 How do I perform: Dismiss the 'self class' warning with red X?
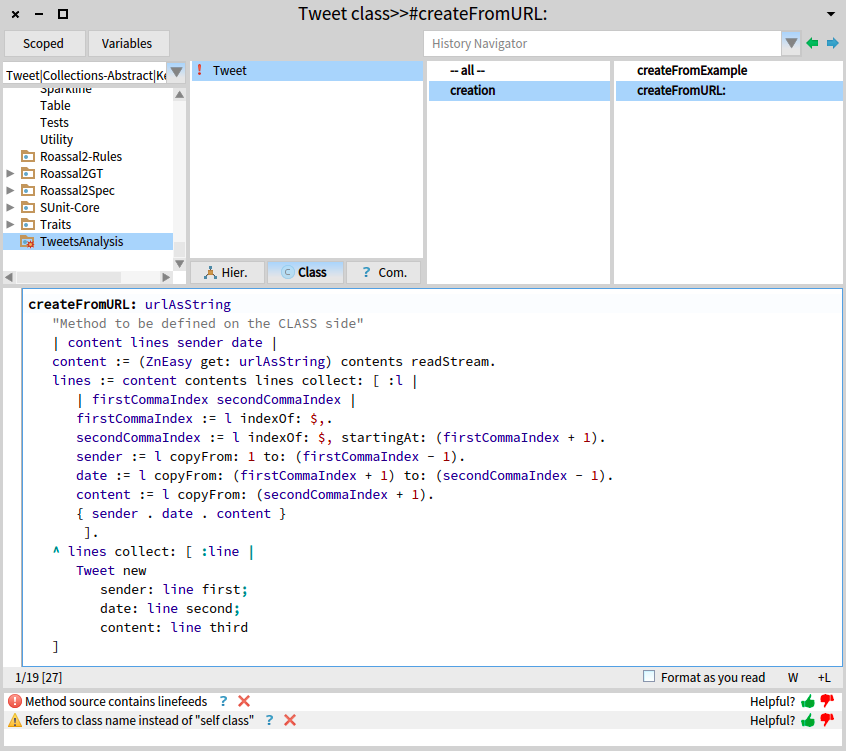tap(290, 720)
